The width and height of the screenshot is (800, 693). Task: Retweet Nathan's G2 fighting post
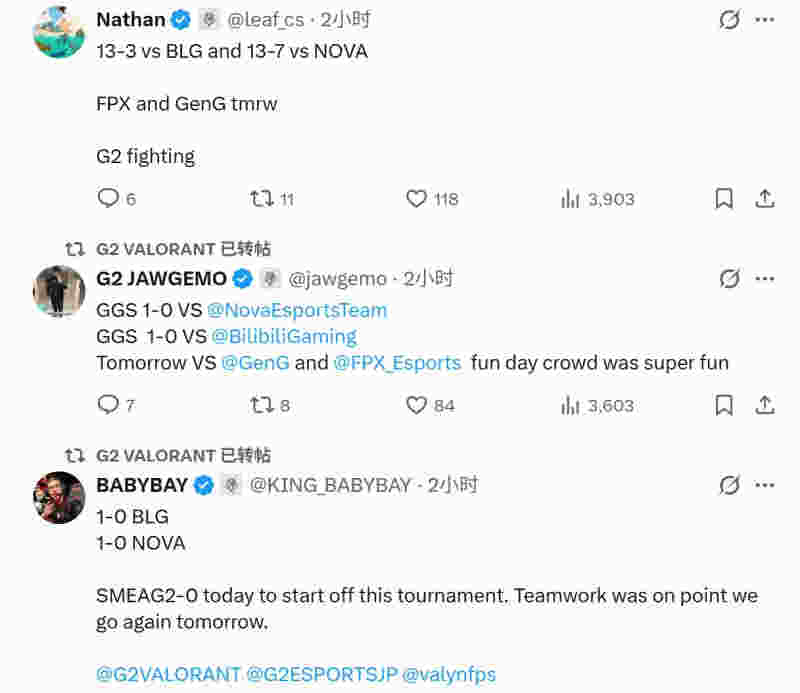pos(263,199)
